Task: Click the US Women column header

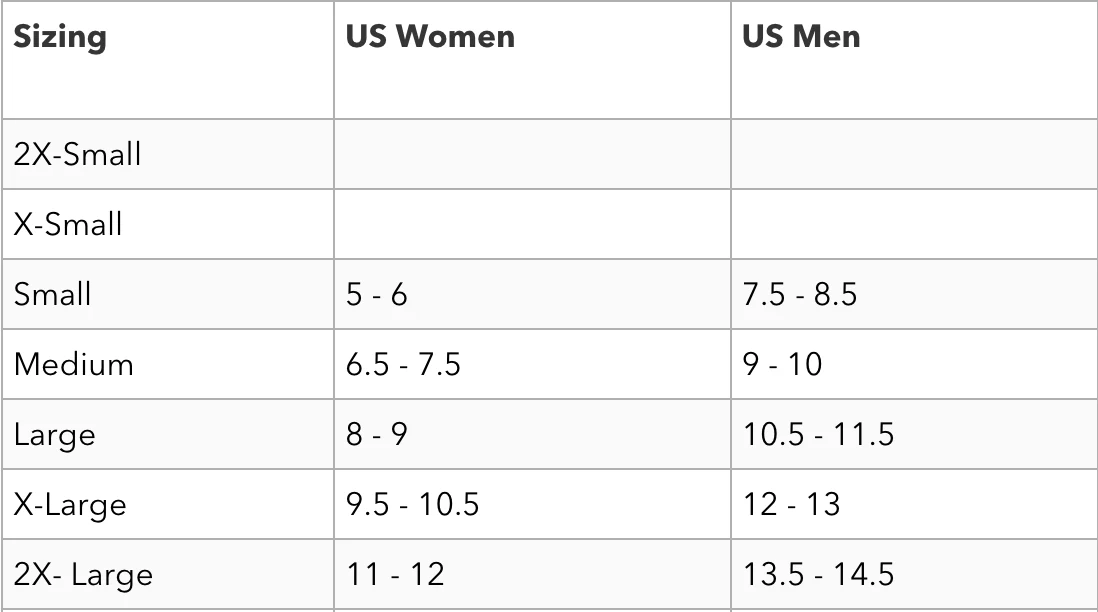Action: [430, 36]
